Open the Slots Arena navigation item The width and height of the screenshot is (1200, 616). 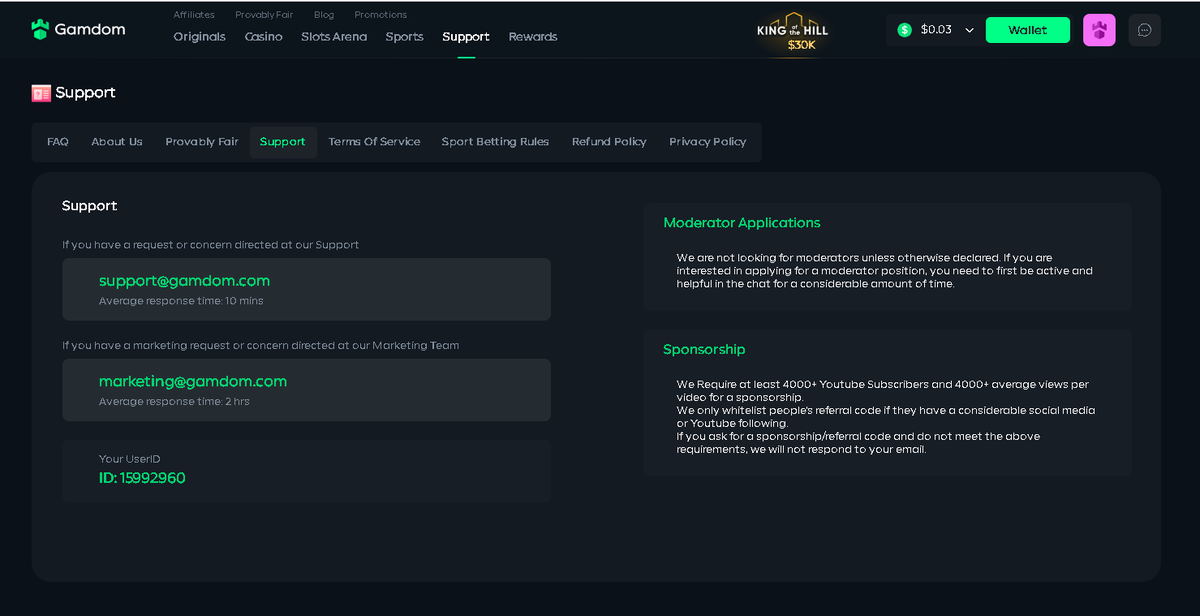(334, 37)
